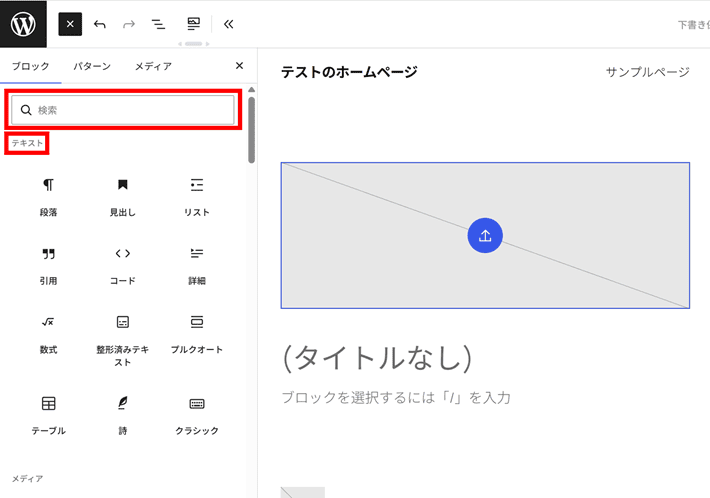The height and width of the screenshot is (498, 710).
Task: Insert the クラシック classic block
Action: [x=197, y=416]
